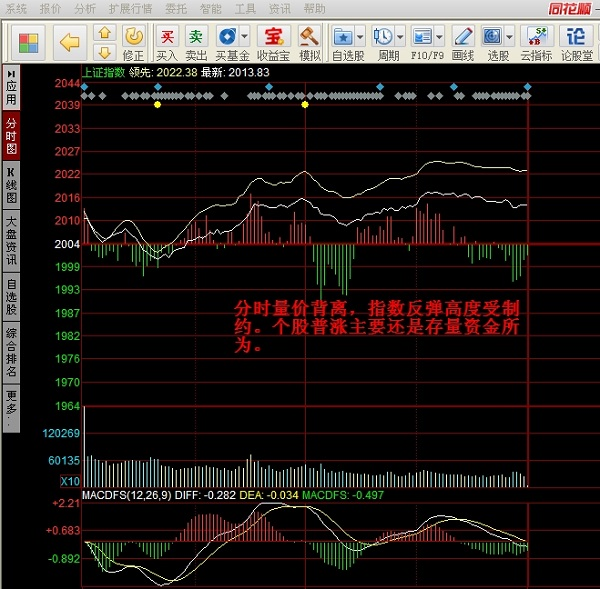The height and width of the screenshot is (589, 600).
Task: Switch to the K线图 sidebar tab
Action: click(x=11, y=185)
